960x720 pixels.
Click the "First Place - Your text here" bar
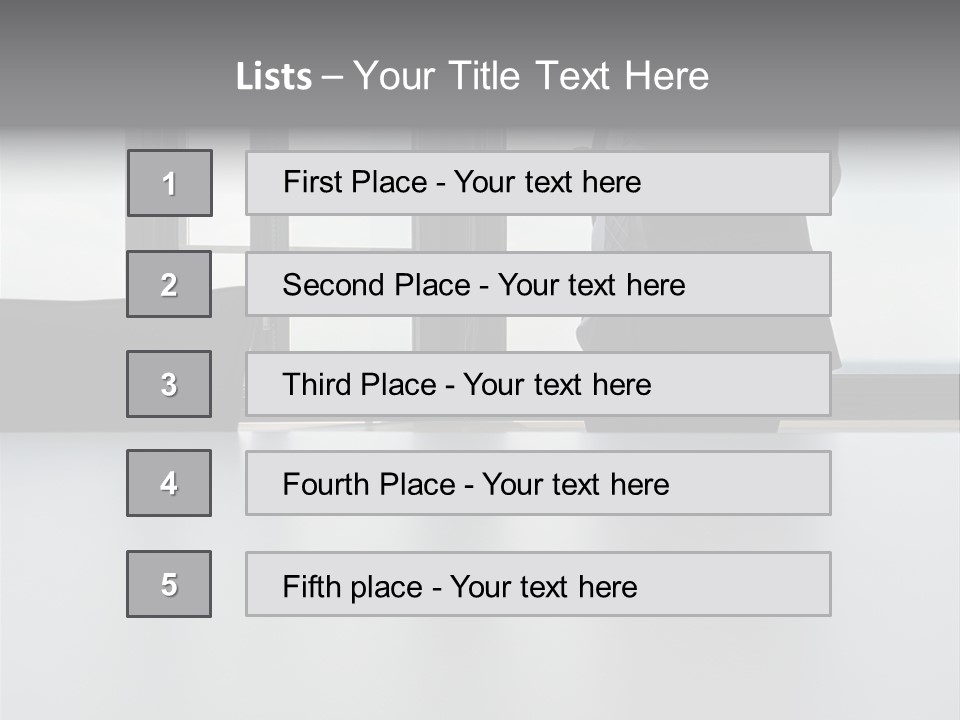[x=538, y=183]
